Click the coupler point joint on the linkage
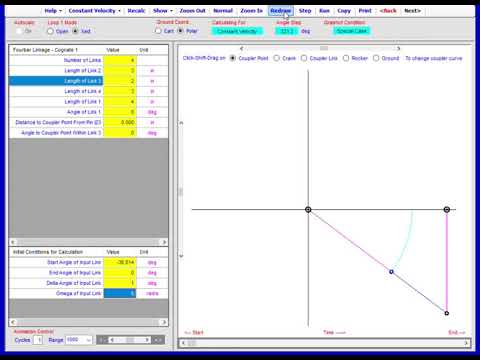The height and width of the screenshot is (360, 480). [x=391, y=272]
